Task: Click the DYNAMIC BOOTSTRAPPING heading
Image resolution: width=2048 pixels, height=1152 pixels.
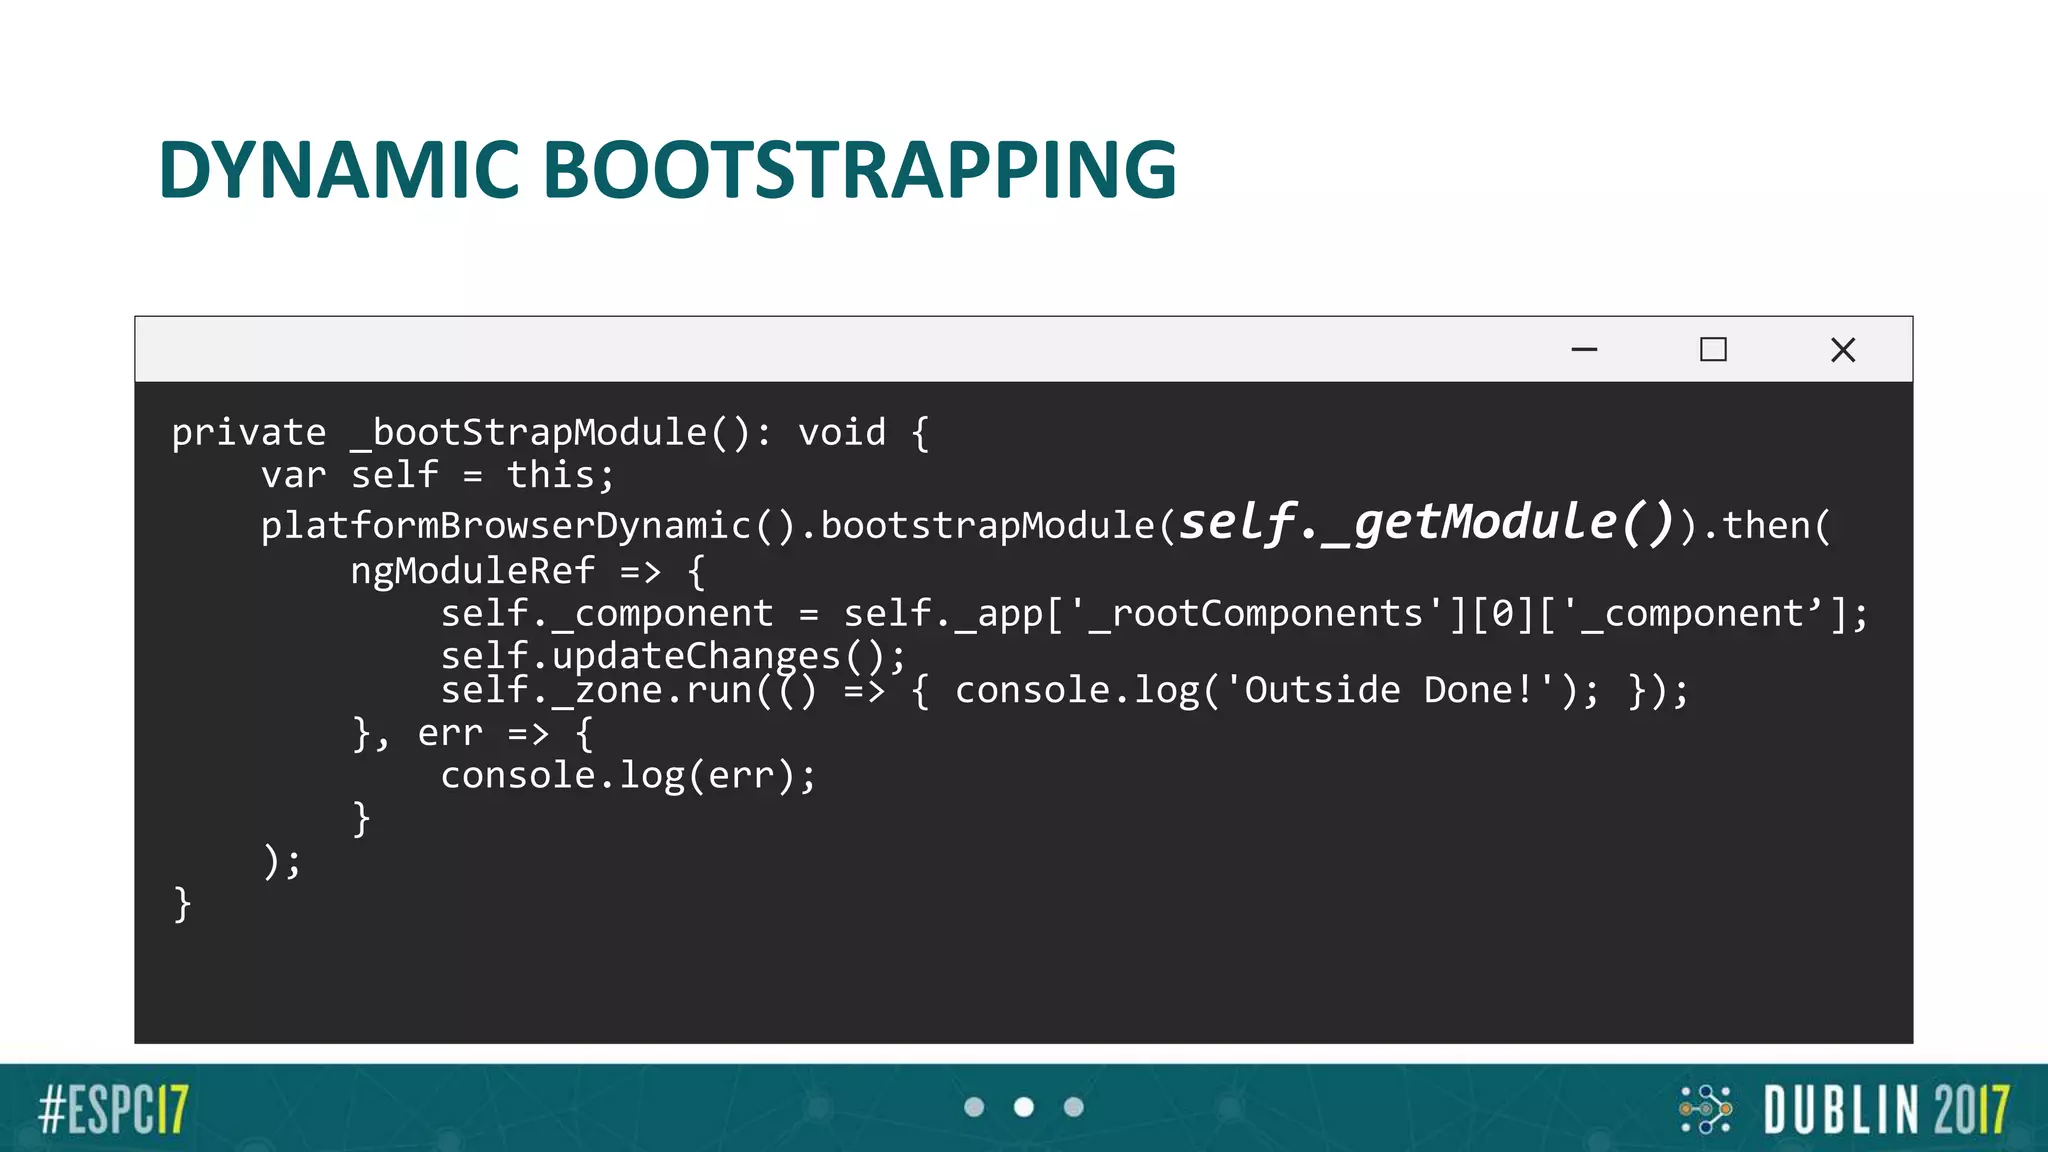Action: 667,168
